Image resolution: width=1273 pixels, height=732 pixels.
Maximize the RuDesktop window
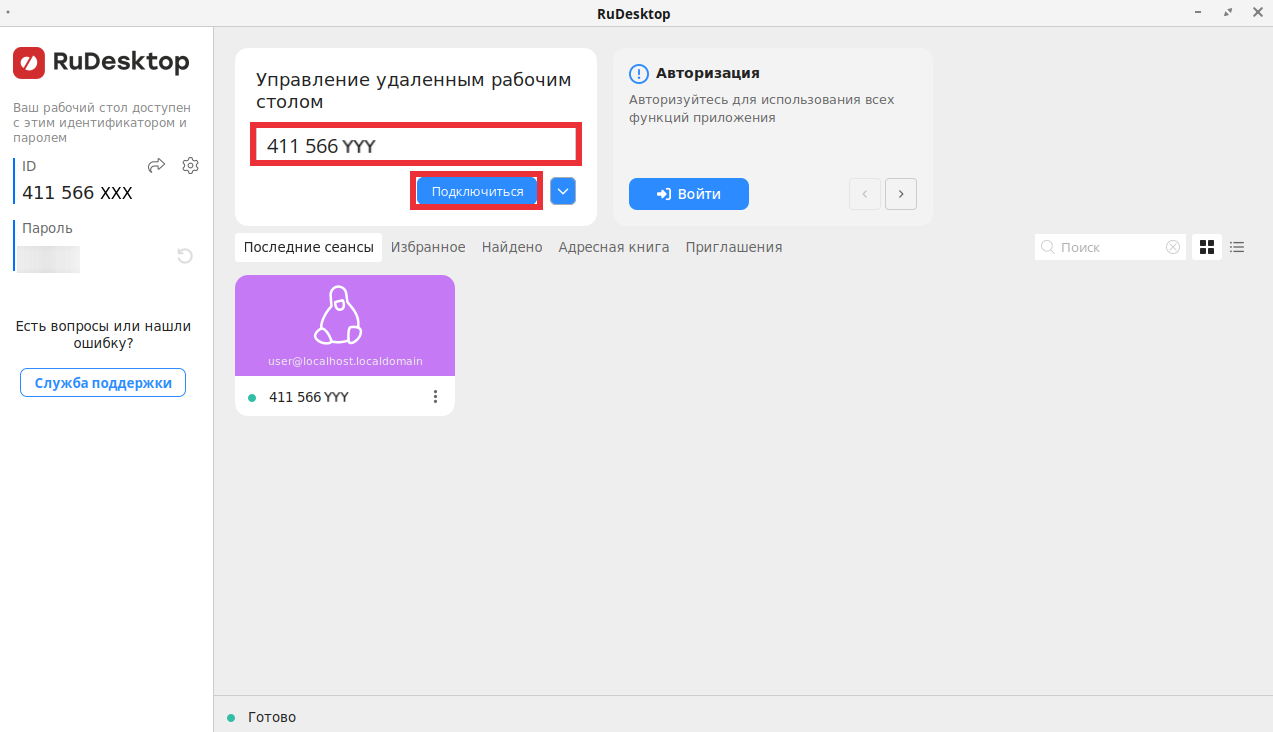pos(1228,13)
